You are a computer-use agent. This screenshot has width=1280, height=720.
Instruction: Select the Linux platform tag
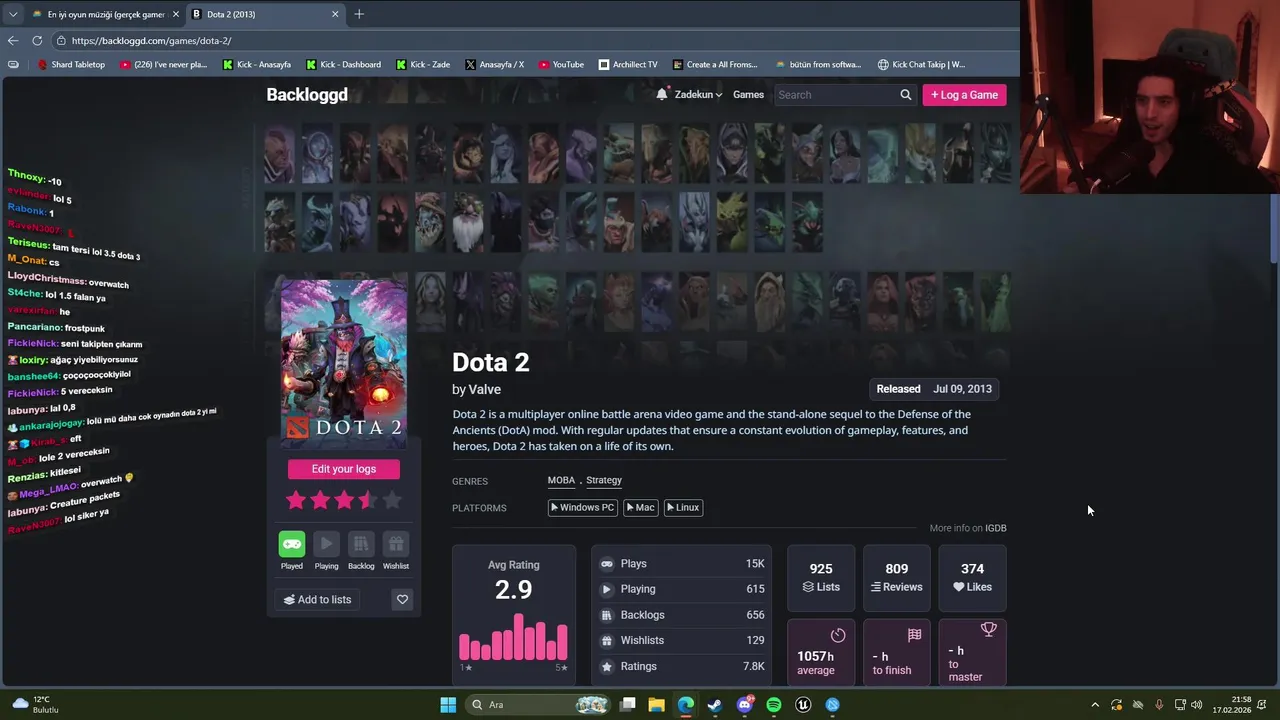[683, 507]
